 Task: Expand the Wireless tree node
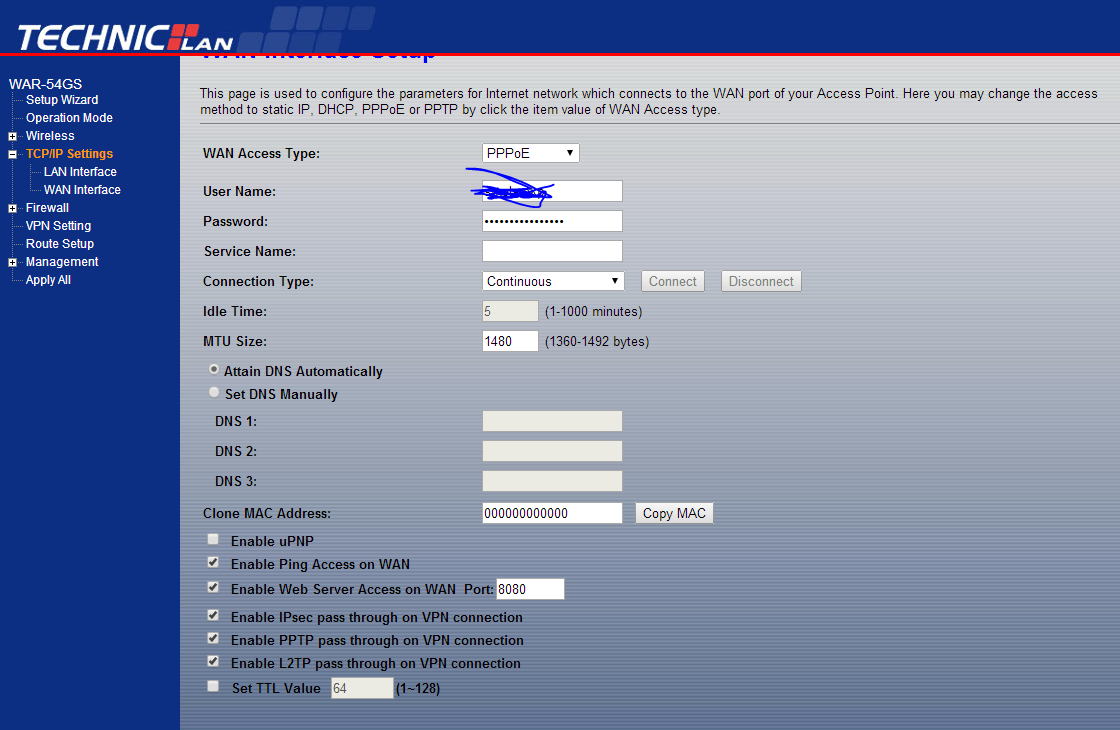[12, 136]
